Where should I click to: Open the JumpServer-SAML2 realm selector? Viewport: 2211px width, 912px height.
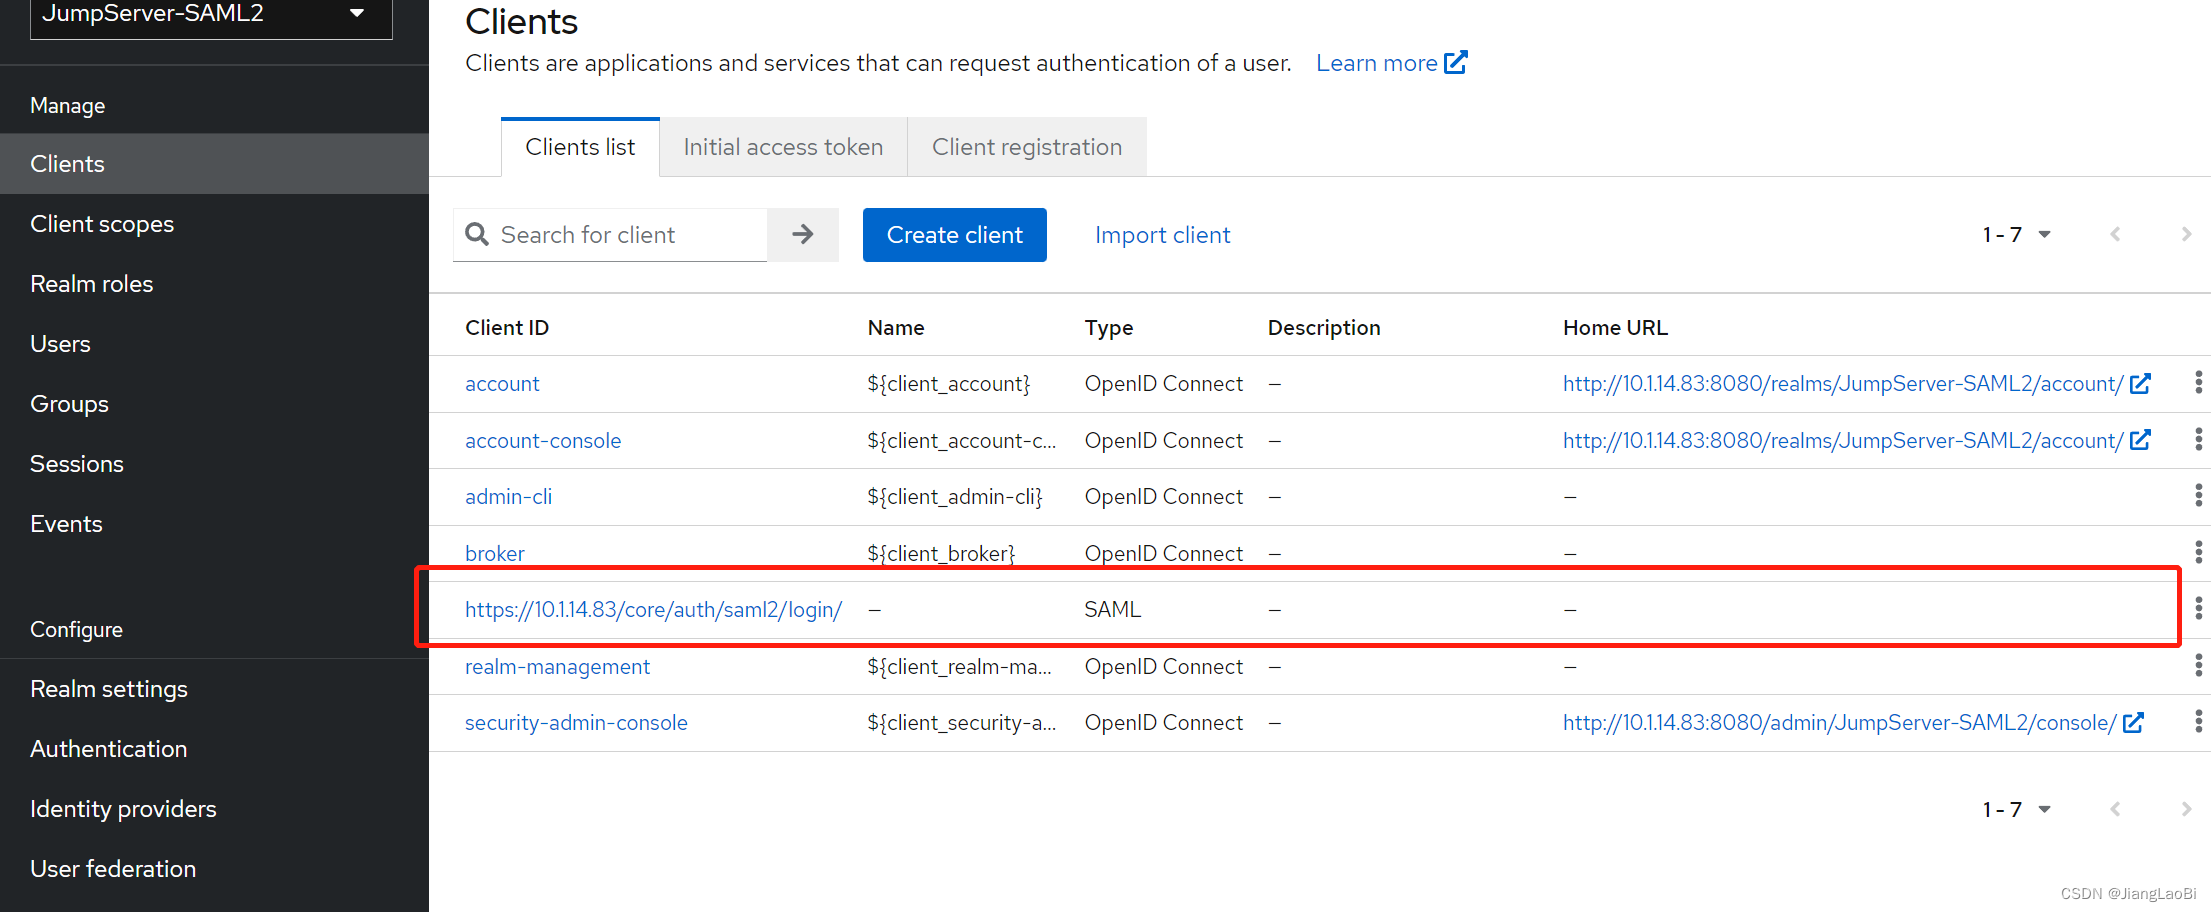[210, 18]
